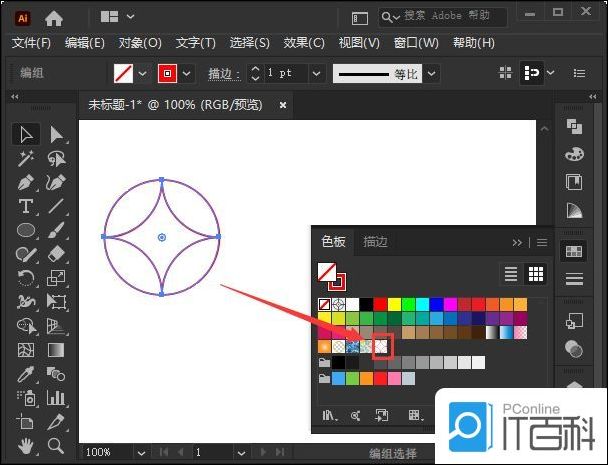Select the Eyedropper tool
Image resolution: width=608 pixels, height=465 pixels.
click(27, 375)
